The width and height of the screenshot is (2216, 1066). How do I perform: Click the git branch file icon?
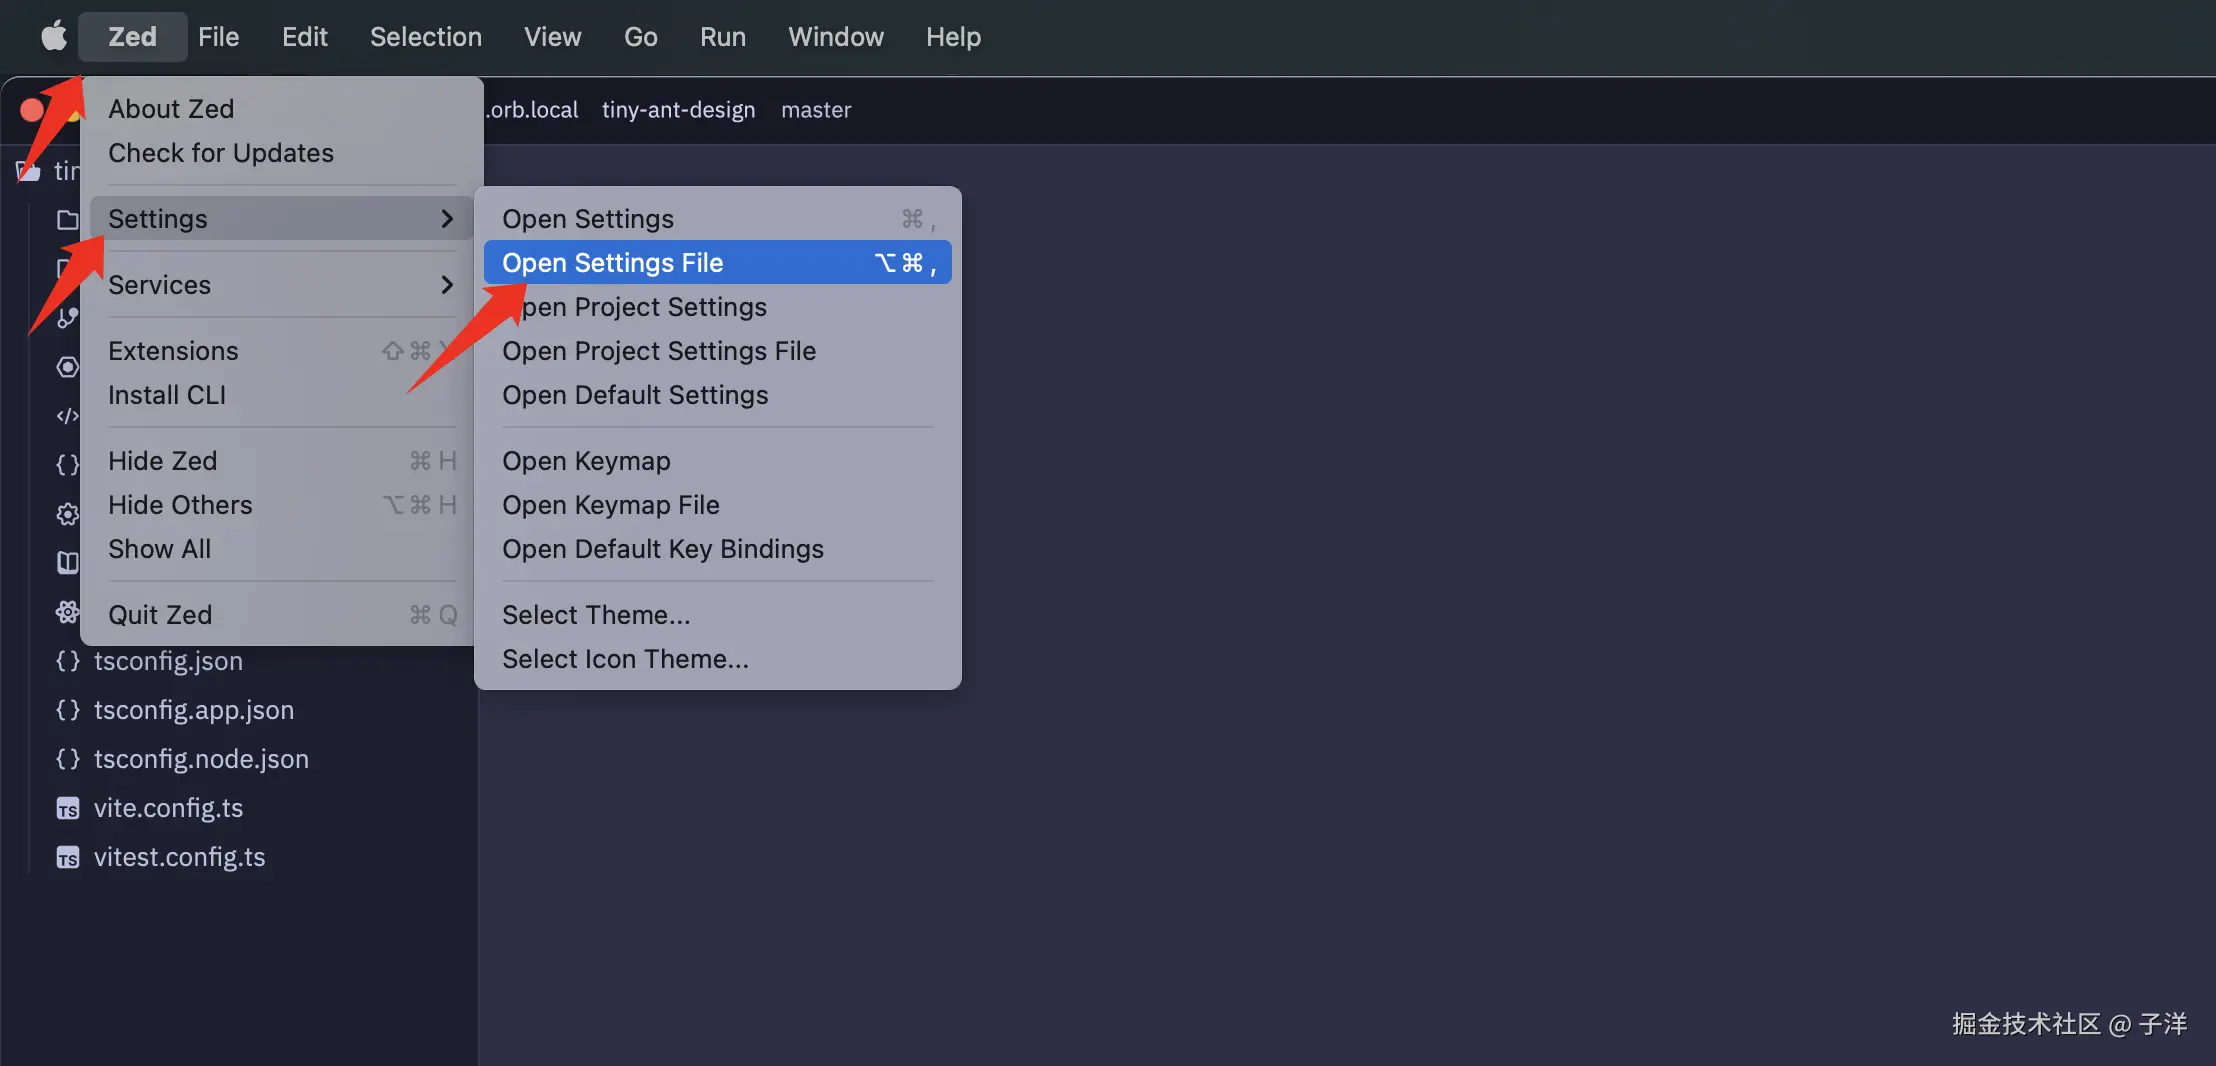pyautogui.click(x=67, y=318)
